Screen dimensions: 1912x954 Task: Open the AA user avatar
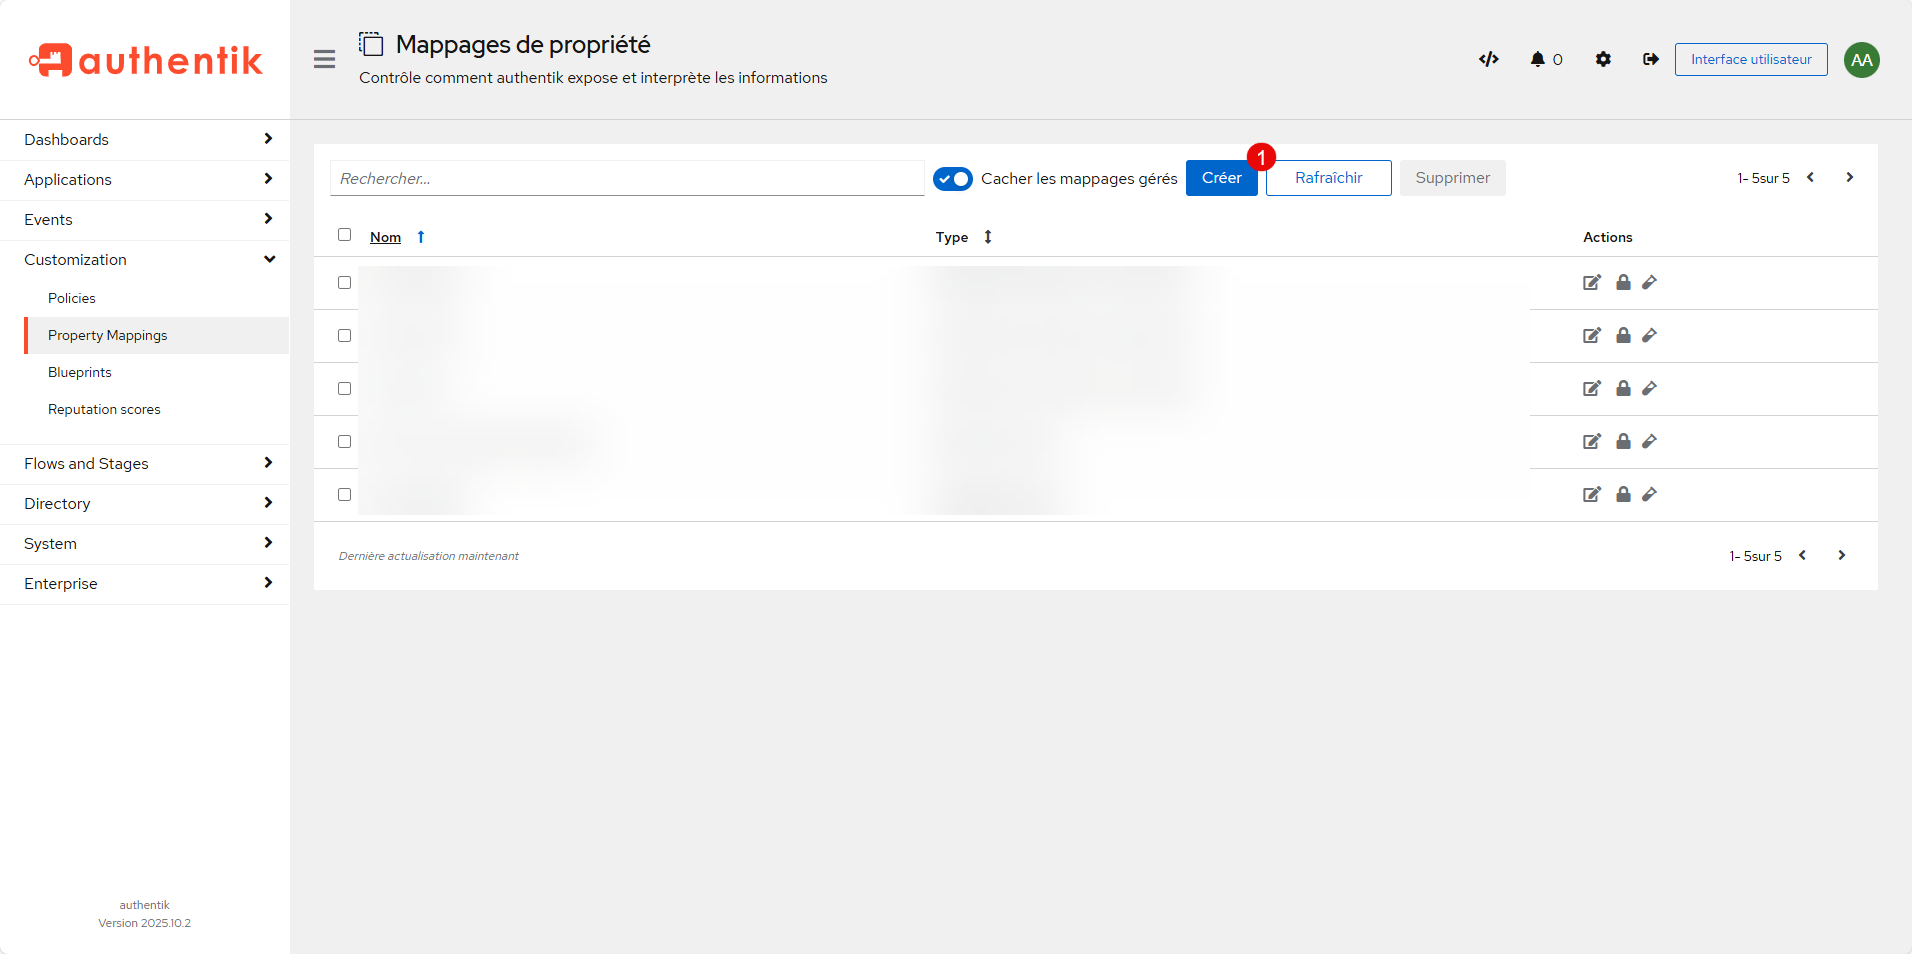coord(1861,60)
